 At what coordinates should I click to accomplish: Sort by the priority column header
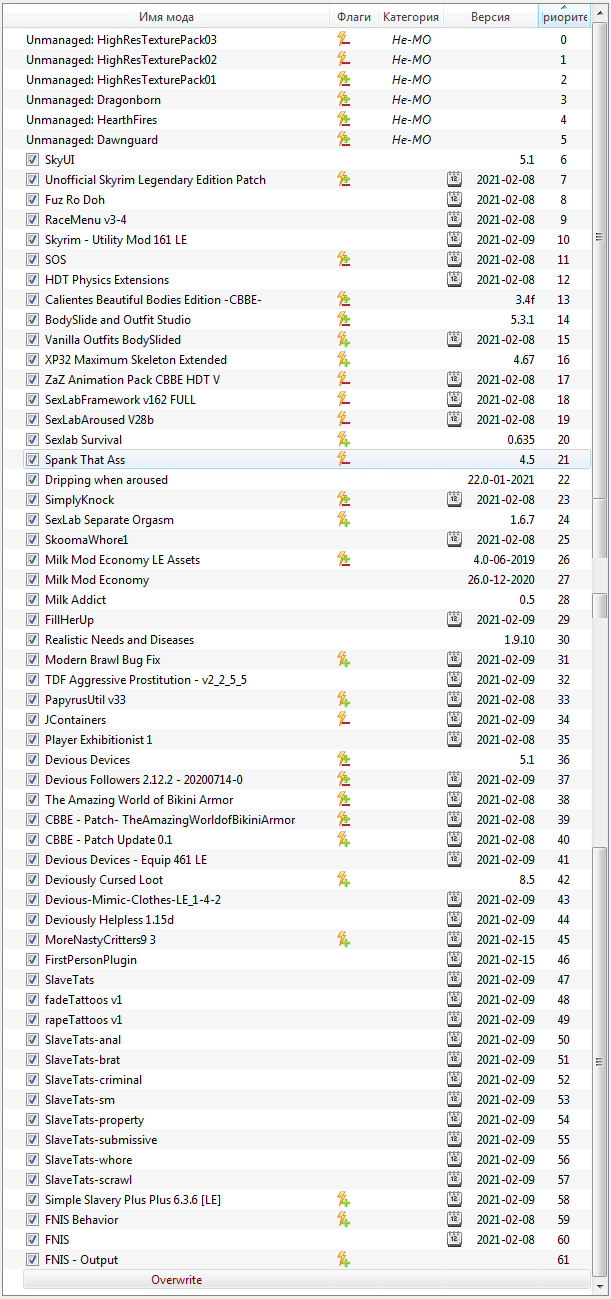coord(564,17)
